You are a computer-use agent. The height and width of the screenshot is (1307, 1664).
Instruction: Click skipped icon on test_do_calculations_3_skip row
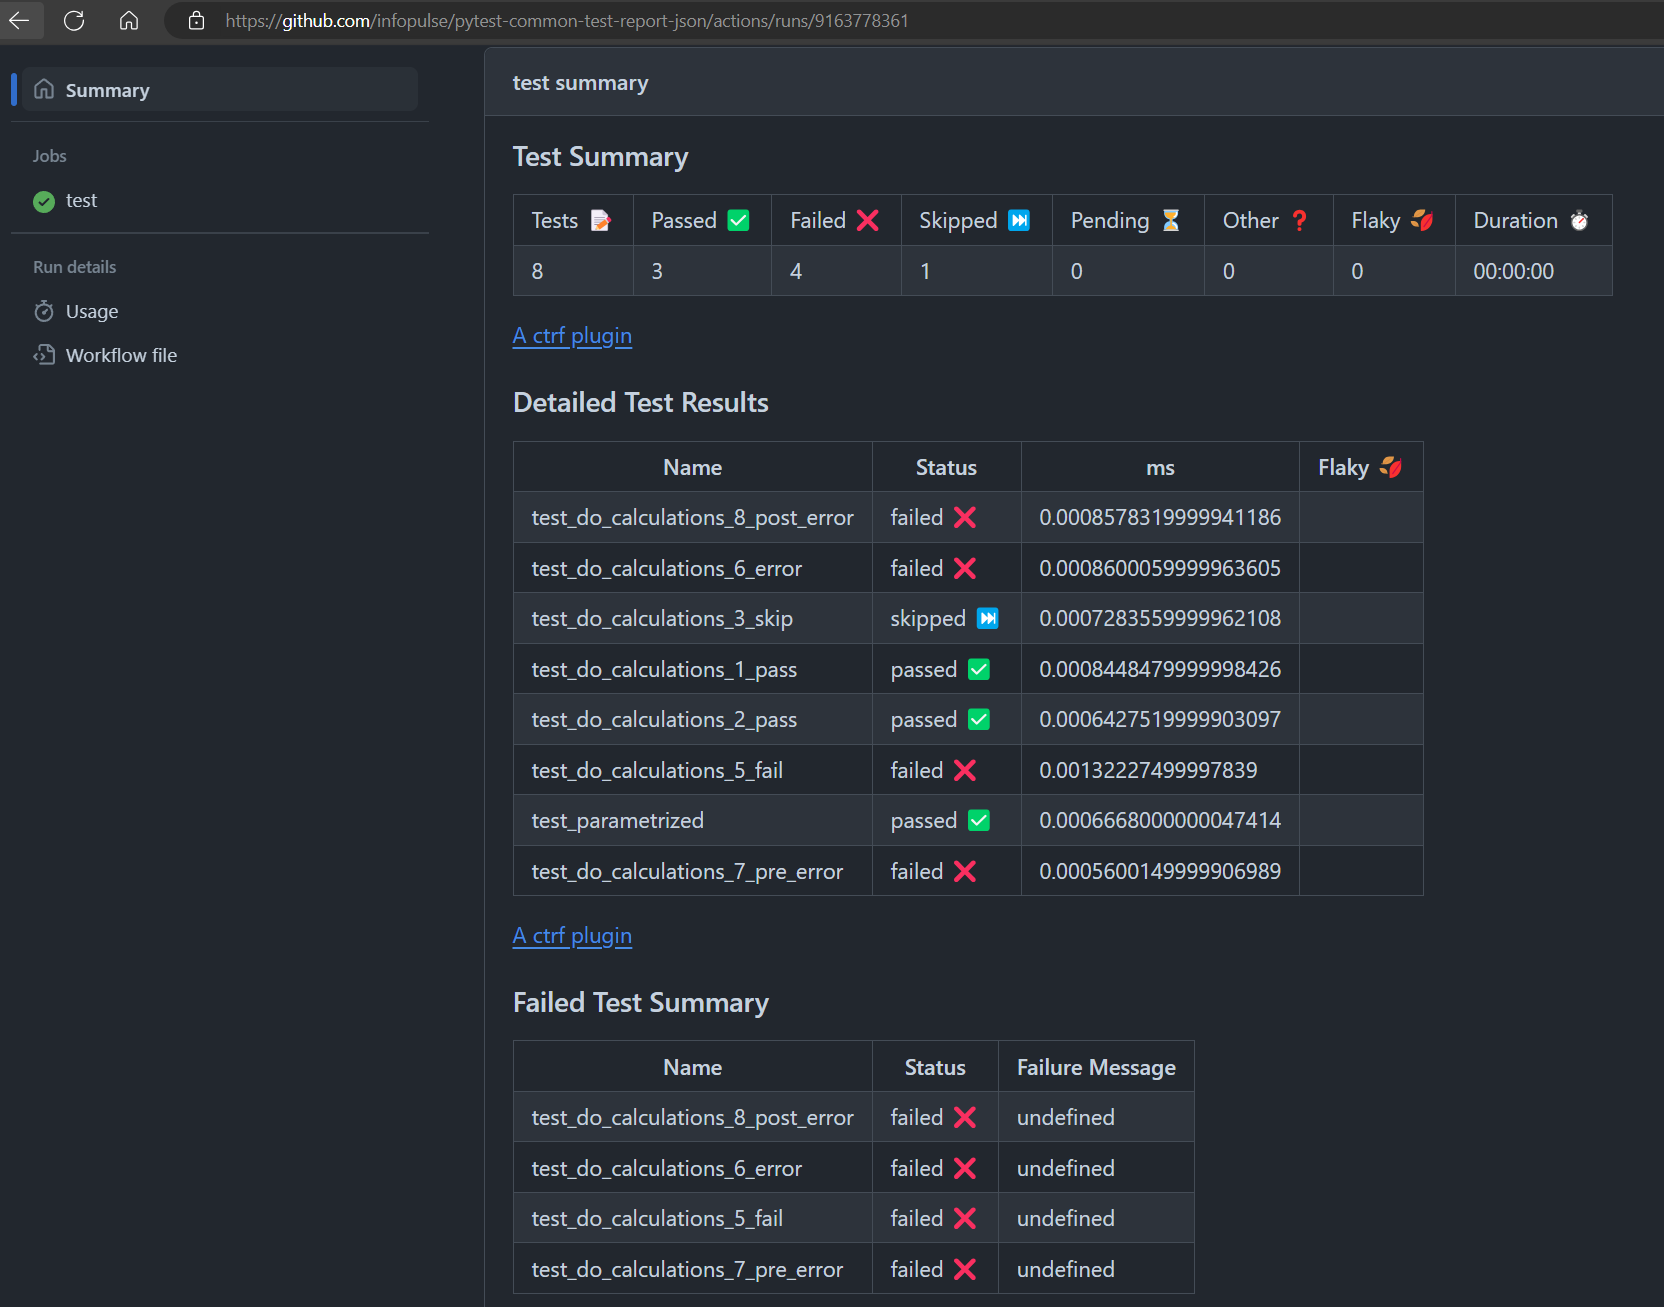click(988, 618)
